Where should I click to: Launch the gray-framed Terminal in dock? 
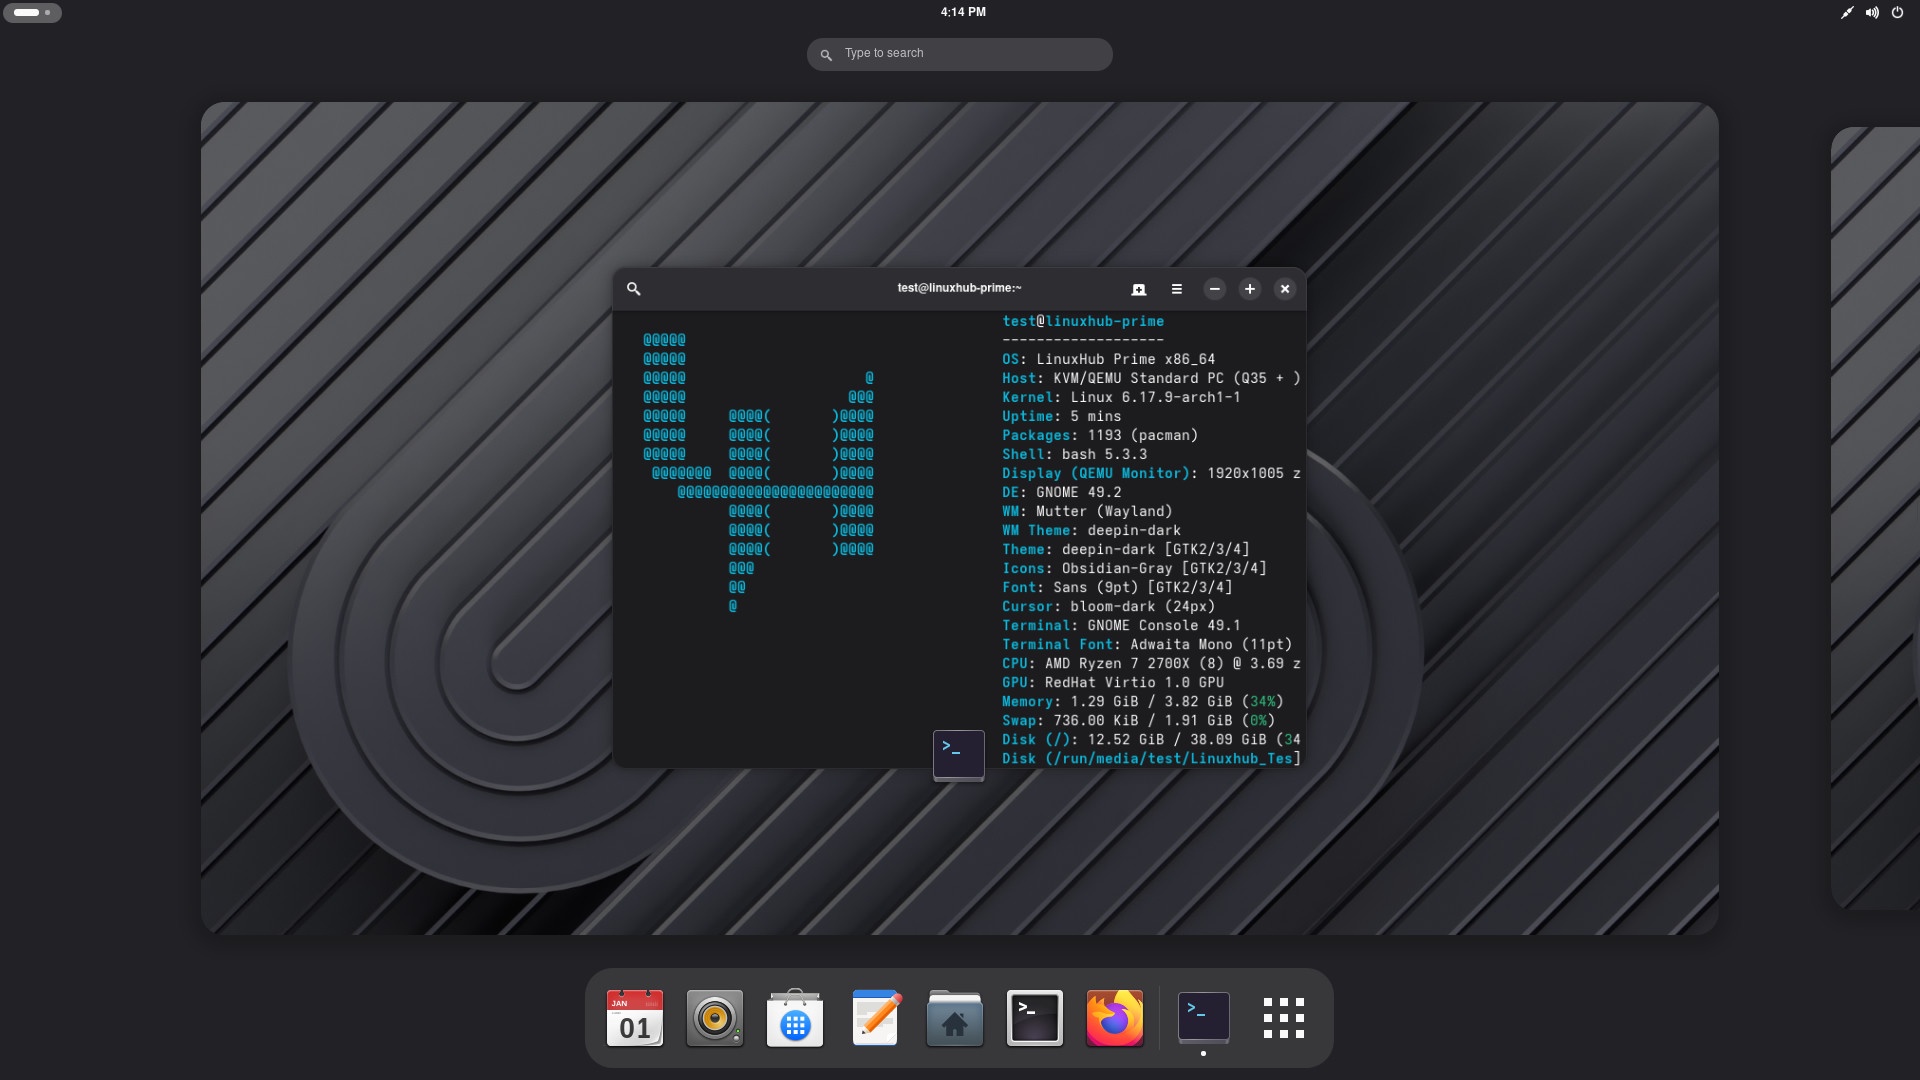click(1035, 1019)
